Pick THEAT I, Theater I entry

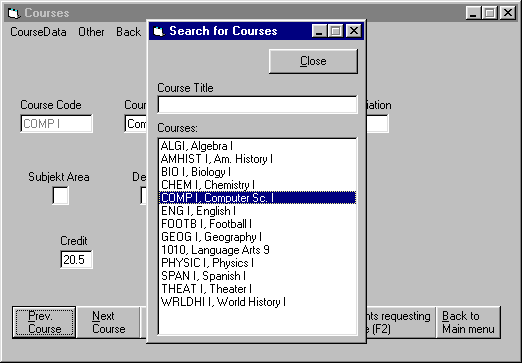pos(257,289)
